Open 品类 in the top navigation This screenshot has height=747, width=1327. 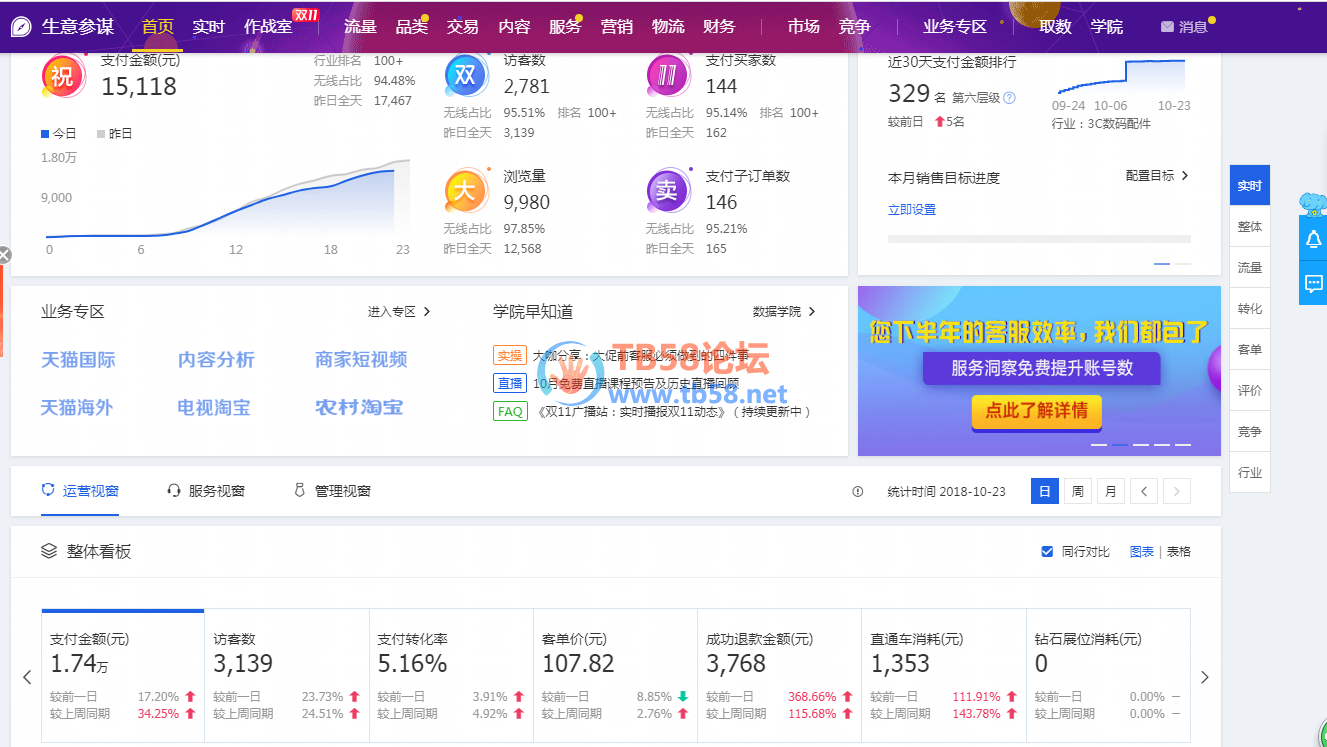(412, 27)
